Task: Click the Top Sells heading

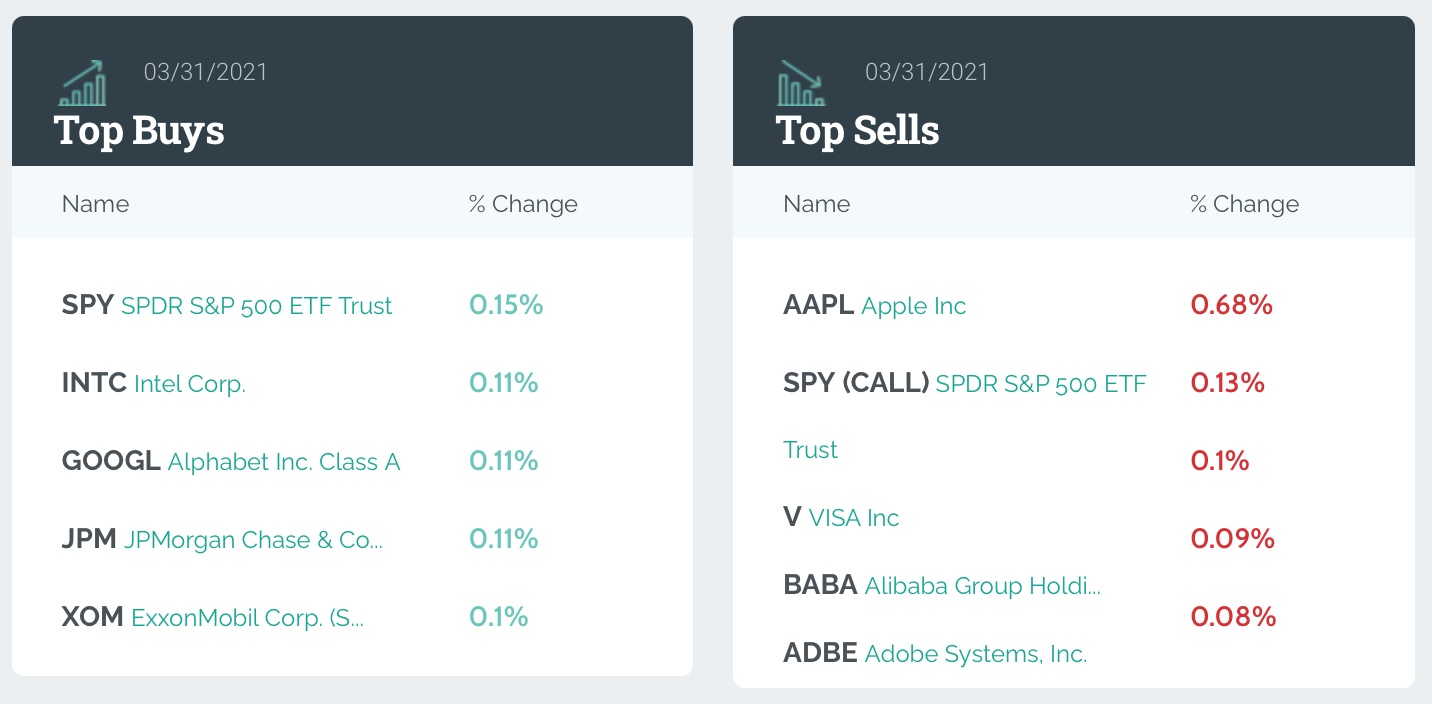Action: (858, 130)
